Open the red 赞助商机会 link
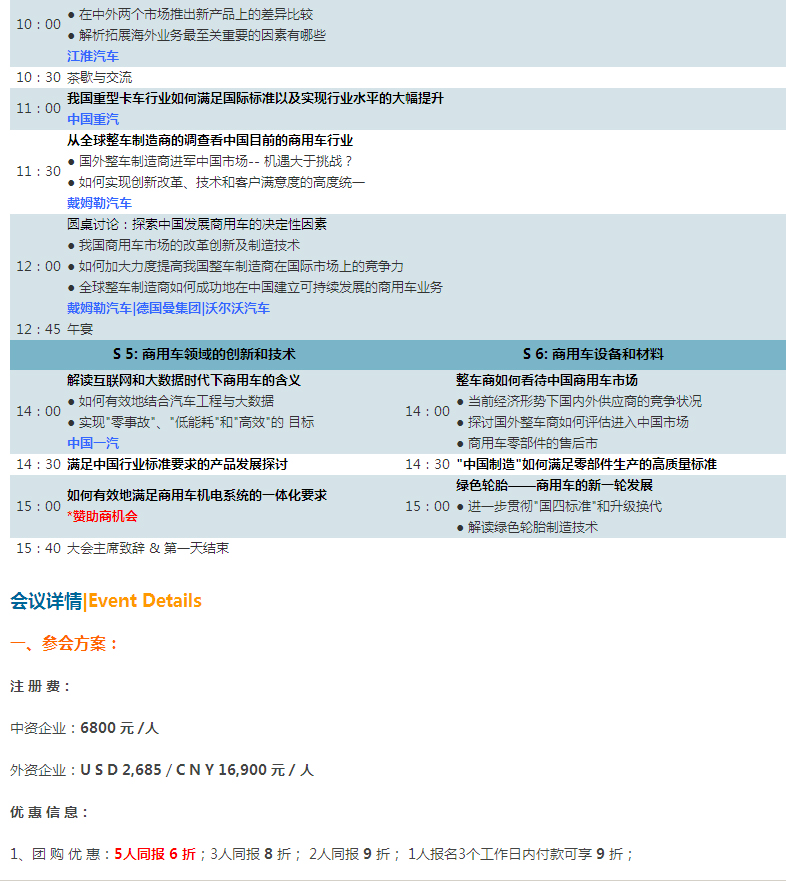The width and height of the screenshot is (786, 881). tap(102, 516)
